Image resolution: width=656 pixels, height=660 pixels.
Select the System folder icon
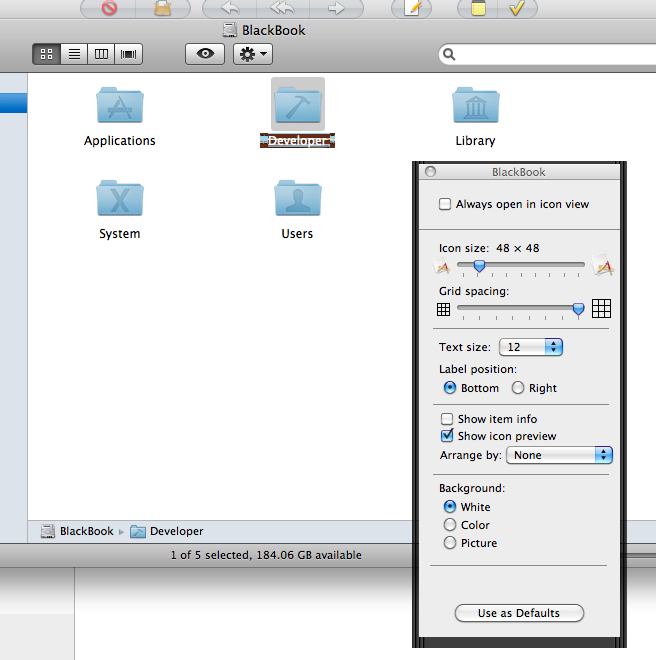tap(120, 198)
